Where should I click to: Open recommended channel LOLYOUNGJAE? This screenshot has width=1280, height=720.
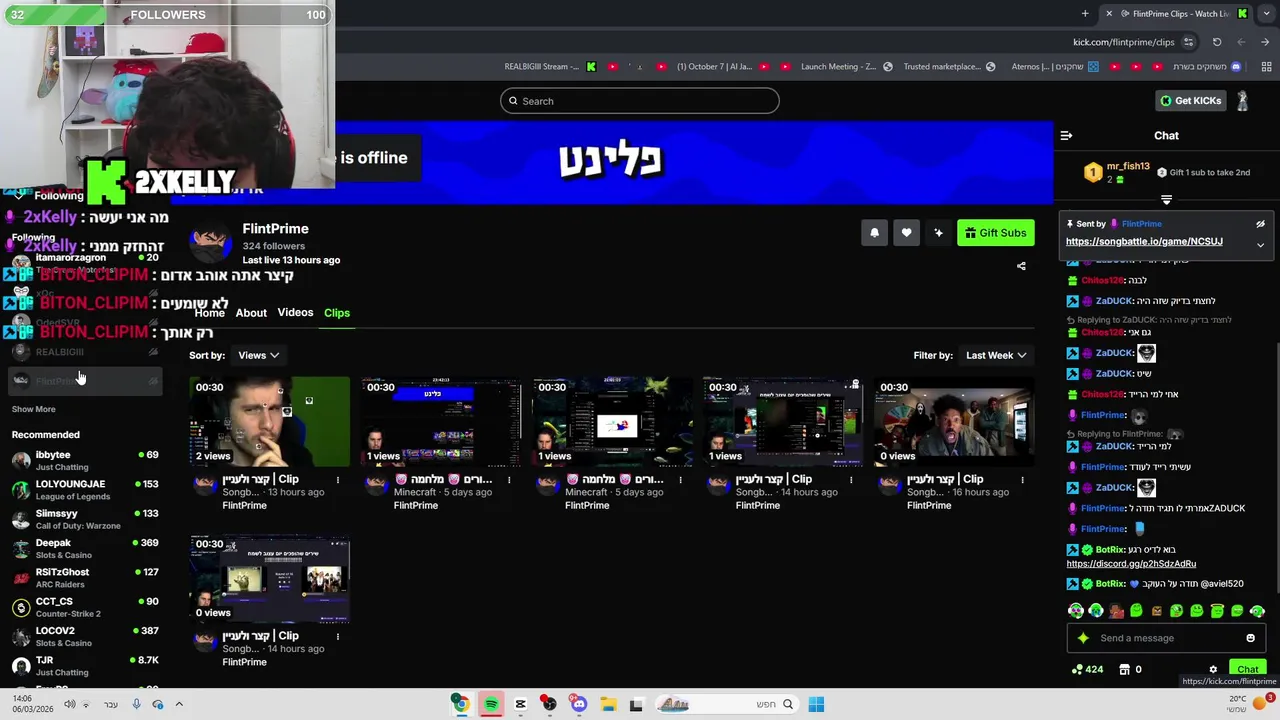click(85, 490)
